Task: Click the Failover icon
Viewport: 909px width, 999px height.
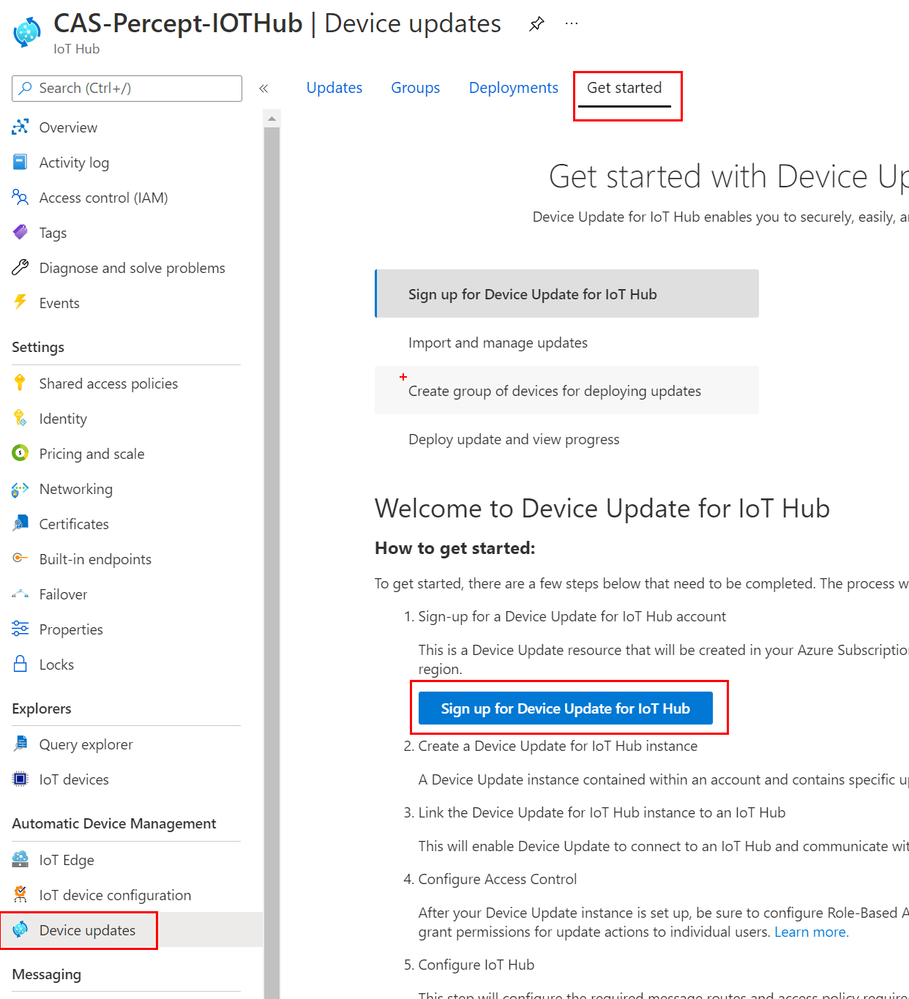Action: pos(20,594)
